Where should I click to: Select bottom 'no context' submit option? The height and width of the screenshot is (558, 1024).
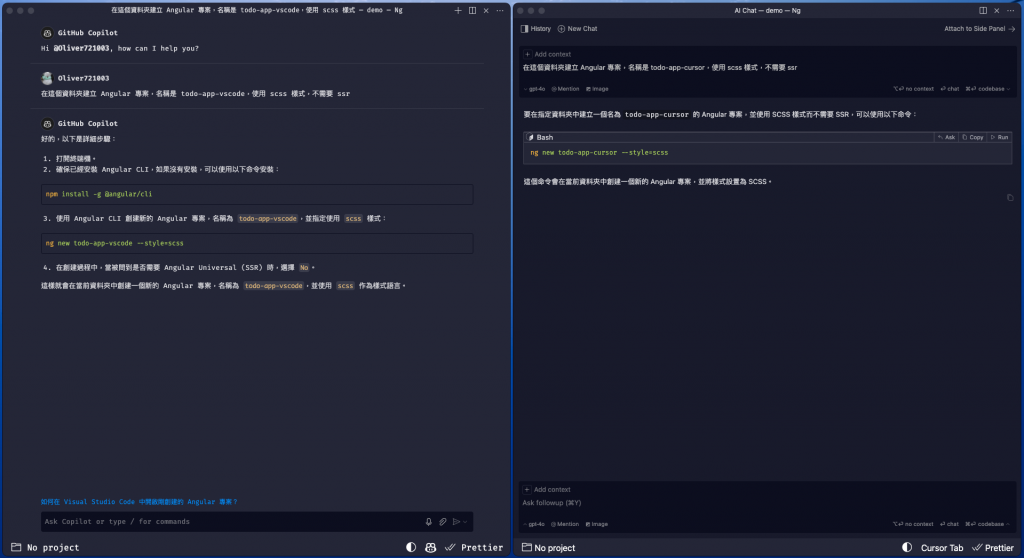(x=913, y=524)
